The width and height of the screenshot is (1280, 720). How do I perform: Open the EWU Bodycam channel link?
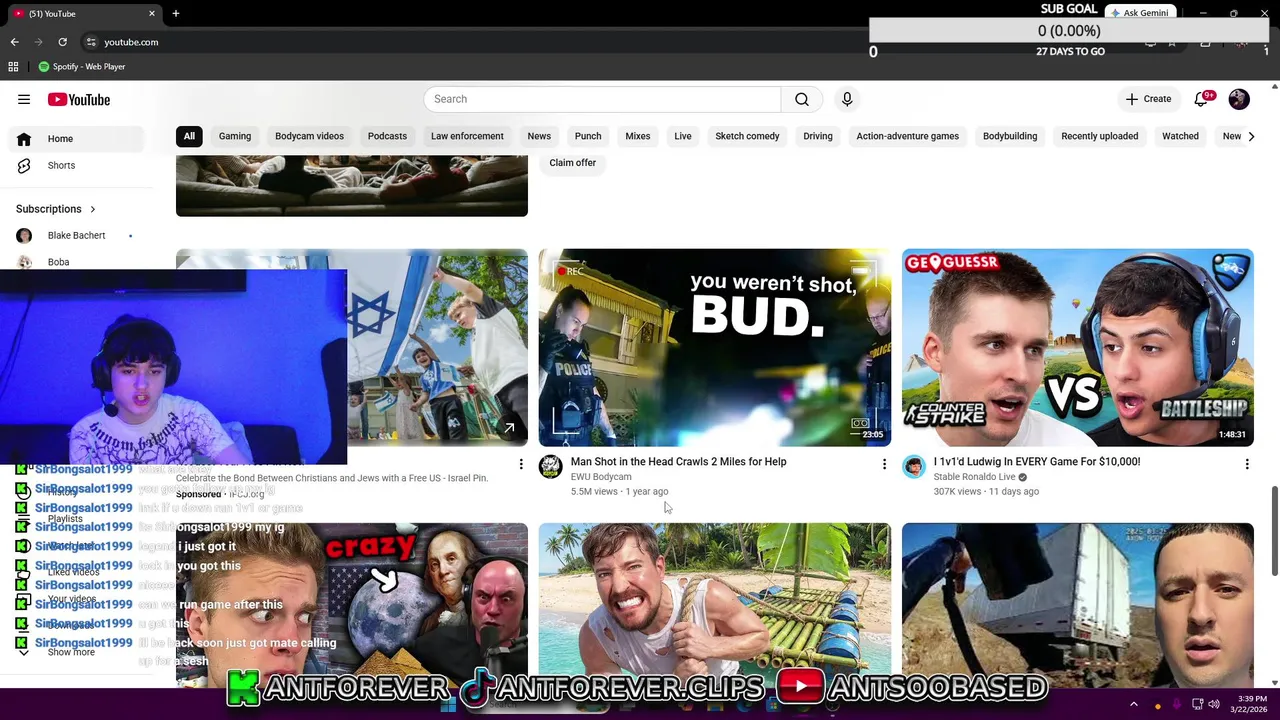[x=601, y=477]
